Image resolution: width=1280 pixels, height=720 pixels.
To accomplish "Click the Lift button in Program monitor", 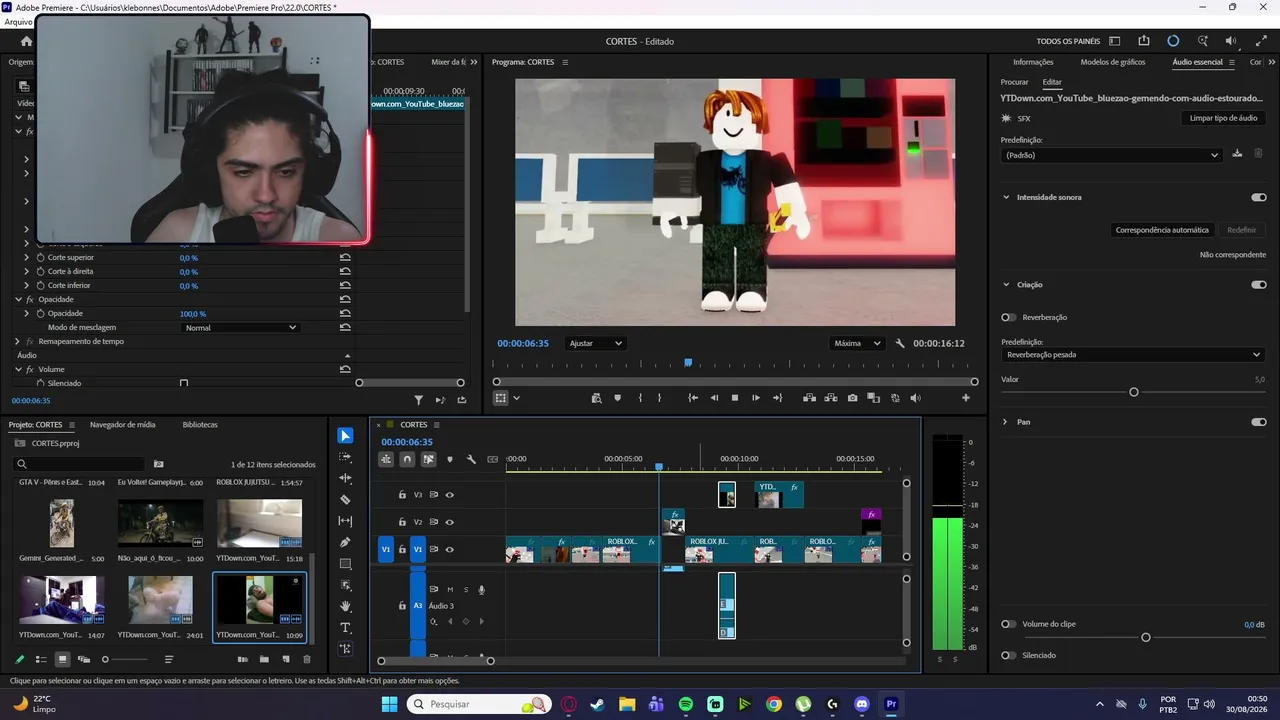I will coord(809,398).
